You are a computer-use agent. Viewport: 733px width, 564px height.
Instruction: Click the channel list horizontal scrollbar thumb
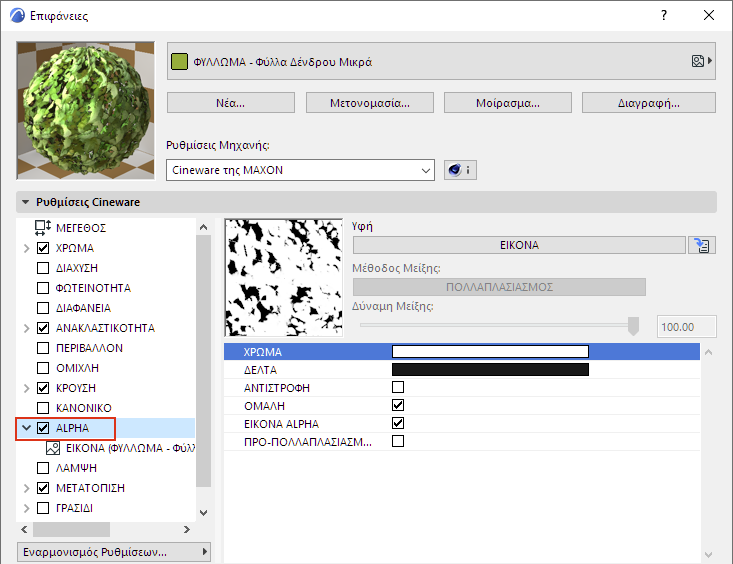(x=71, y=529)
